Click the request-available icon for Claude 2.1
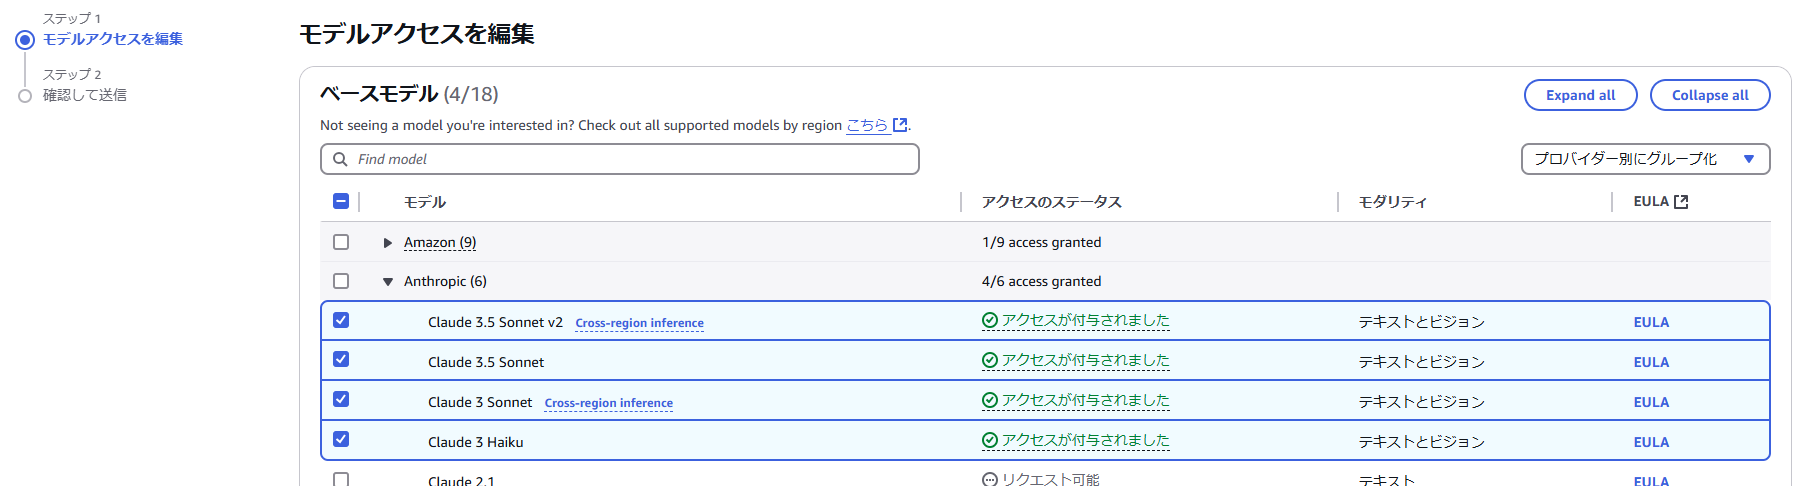This screenshot has width=1795, height=486. 990,480
